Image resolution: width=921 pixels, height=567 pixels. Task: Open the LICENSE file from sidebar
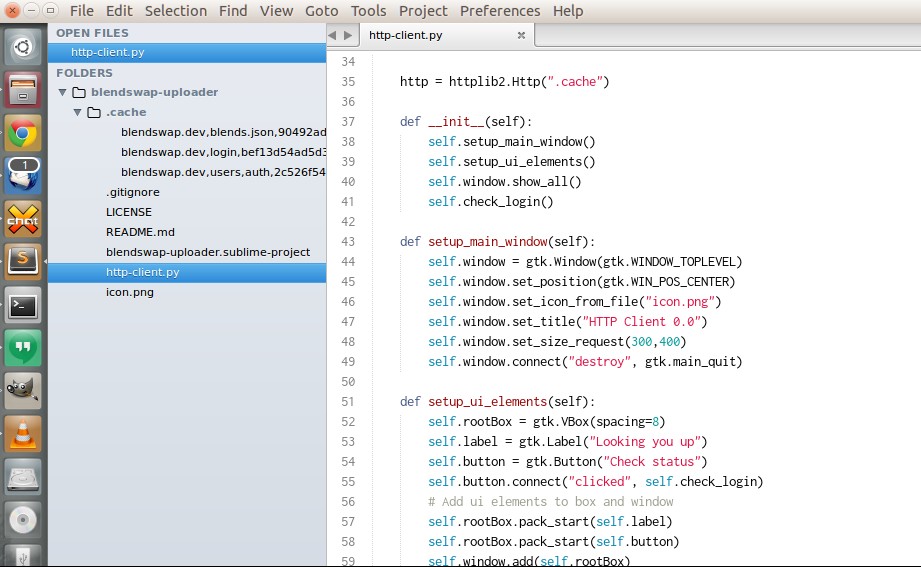pyautogui.click(x=129, y=212)
